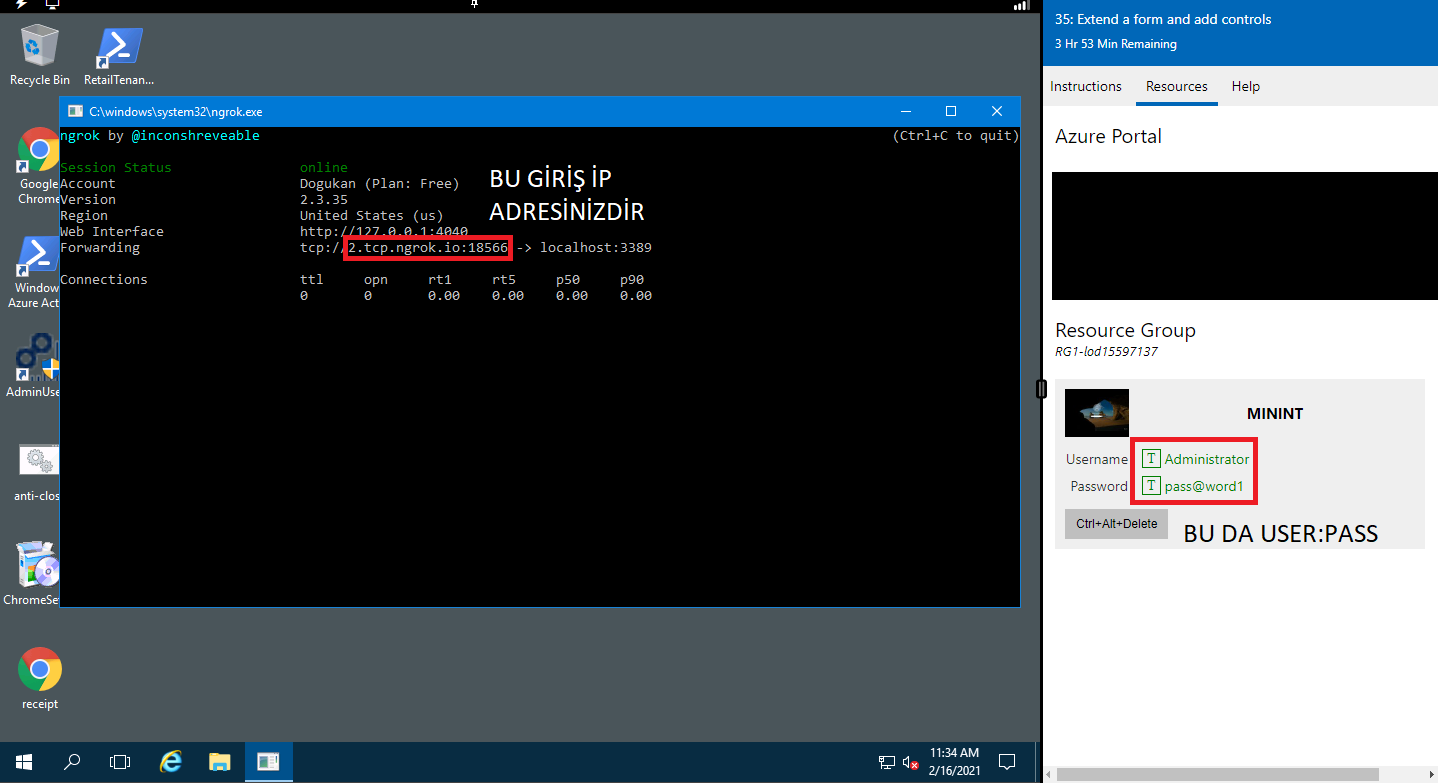Click the '2.tcp.ngrok.io:18566' forwarding address
This screenshot has width=1438, height=783.
point(428,247)
